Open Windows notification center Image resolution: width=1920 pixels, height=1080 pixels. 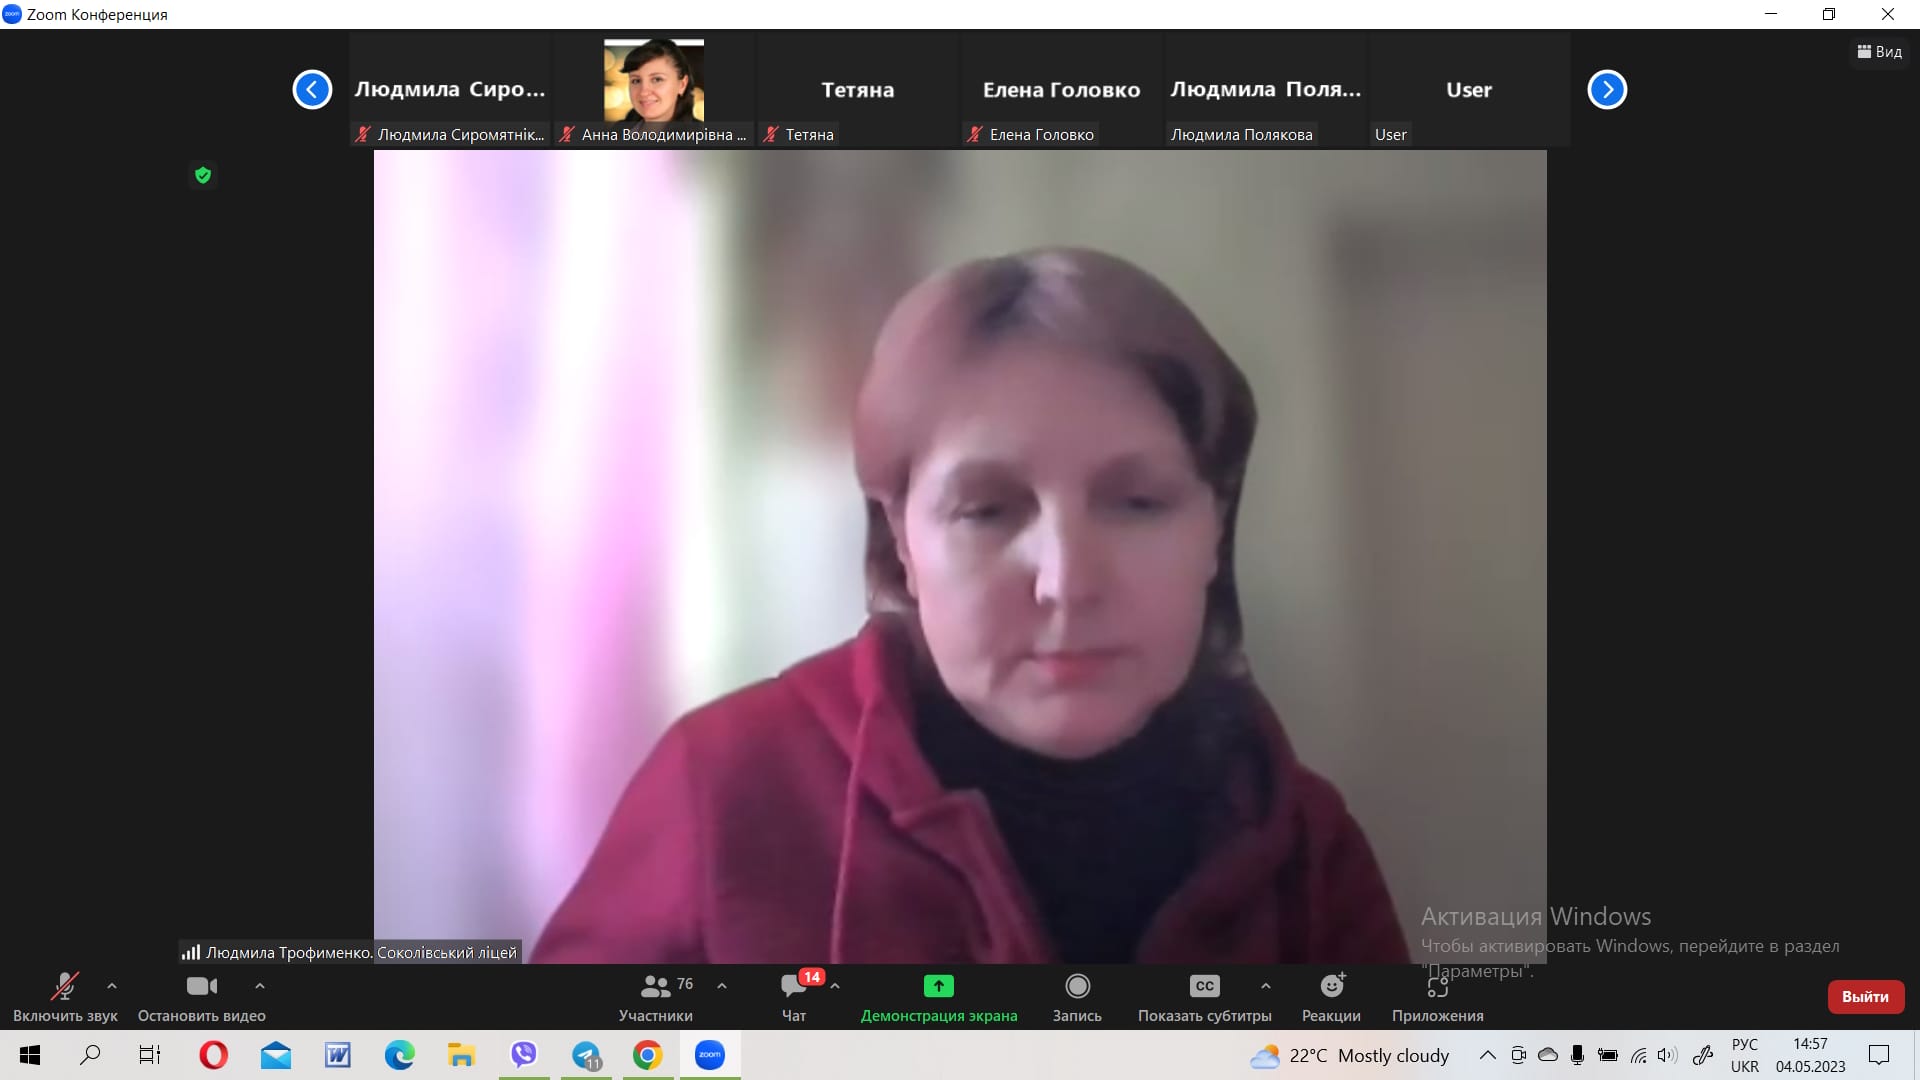point(1879,1055)
